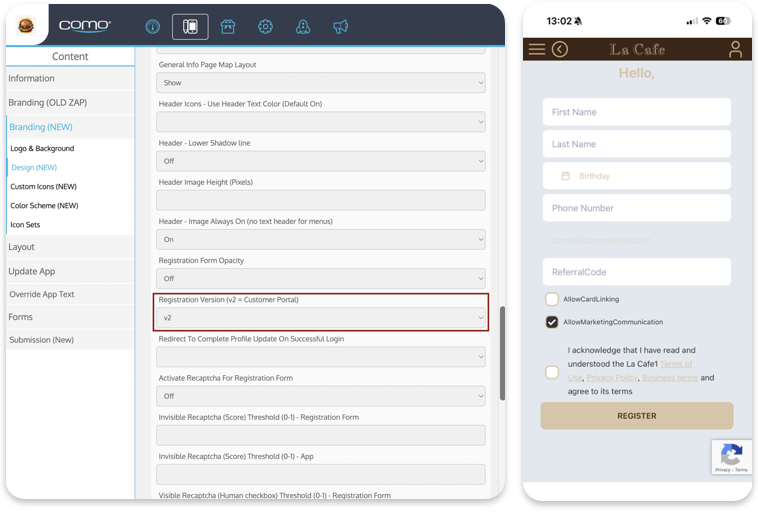
Task: Check the AllowCardLinking checkbox
Action: click(x=552, y=299)
